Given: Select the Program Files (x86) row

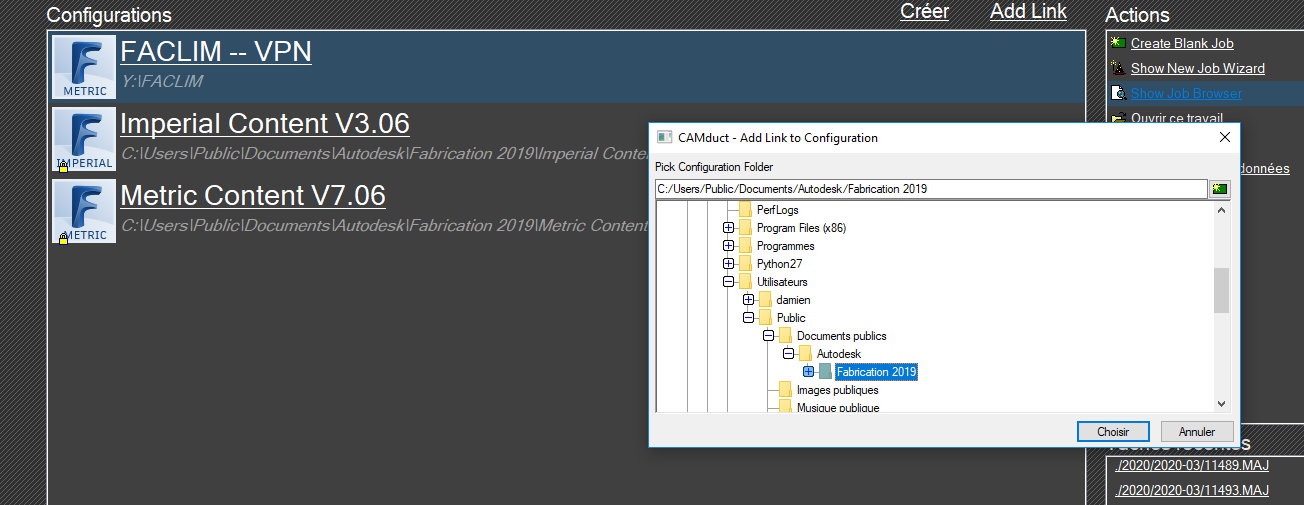Looking at the screenshot, I should (801, 228).
